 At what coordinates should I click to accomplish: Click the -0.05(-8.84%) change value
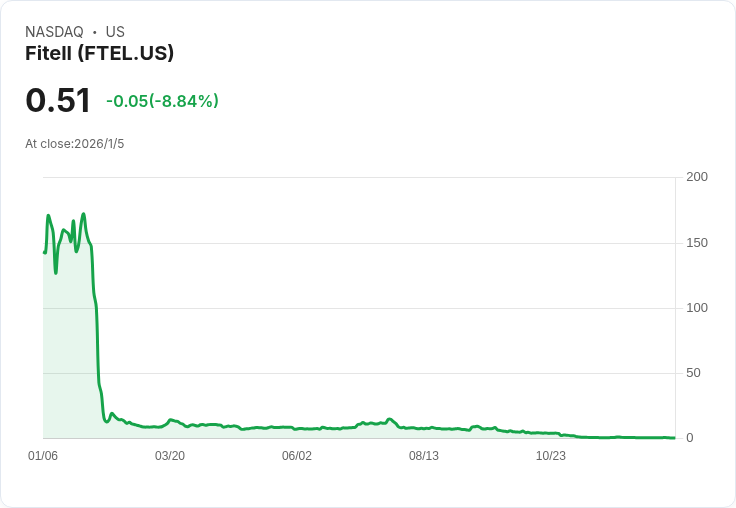(162, 101)
